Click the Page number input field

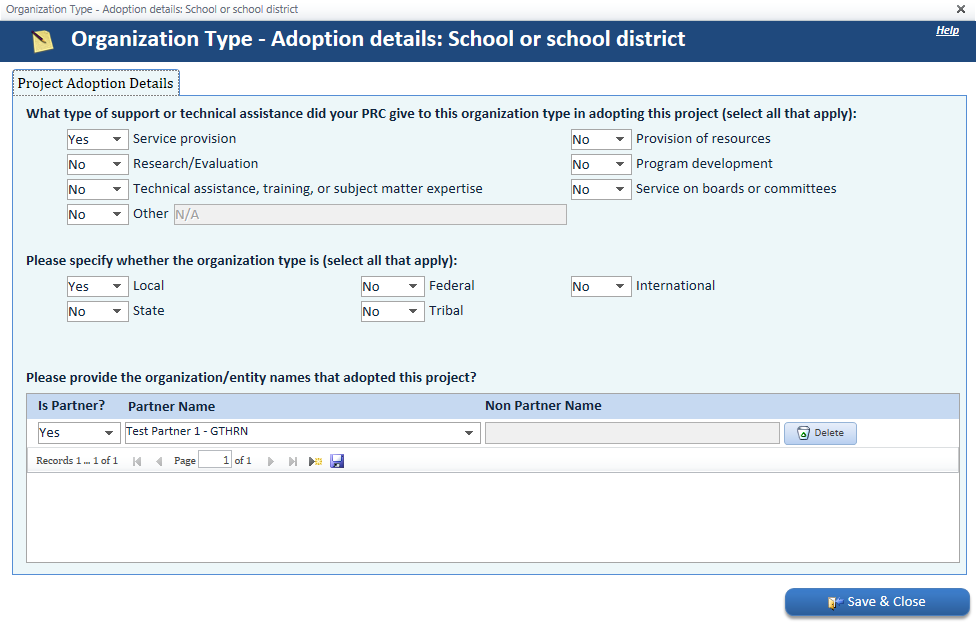click(215, 461)
